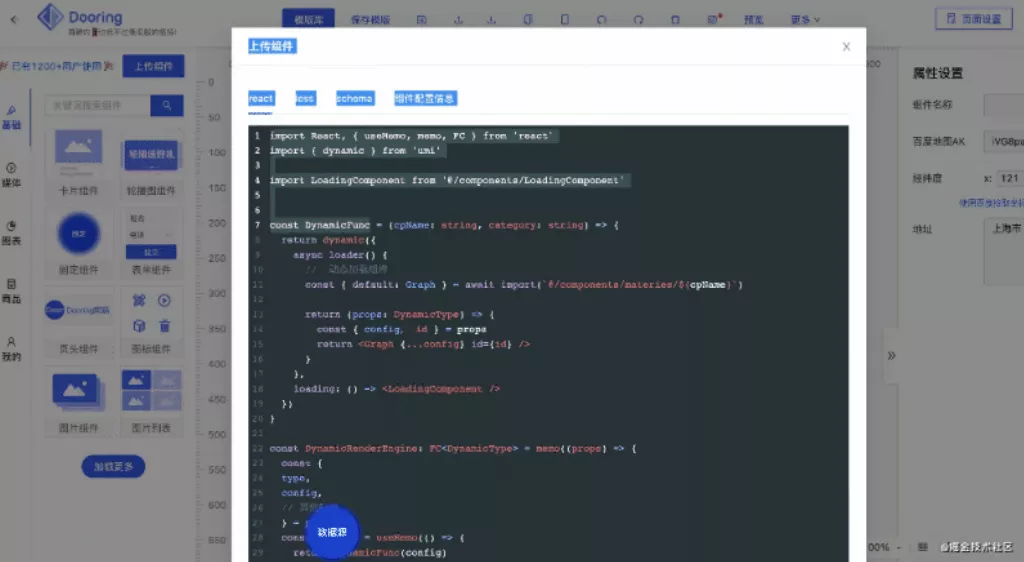Screen dimensions: 1024x562
Task: Click the blue 上传组件 button
Action: point(153,67)
